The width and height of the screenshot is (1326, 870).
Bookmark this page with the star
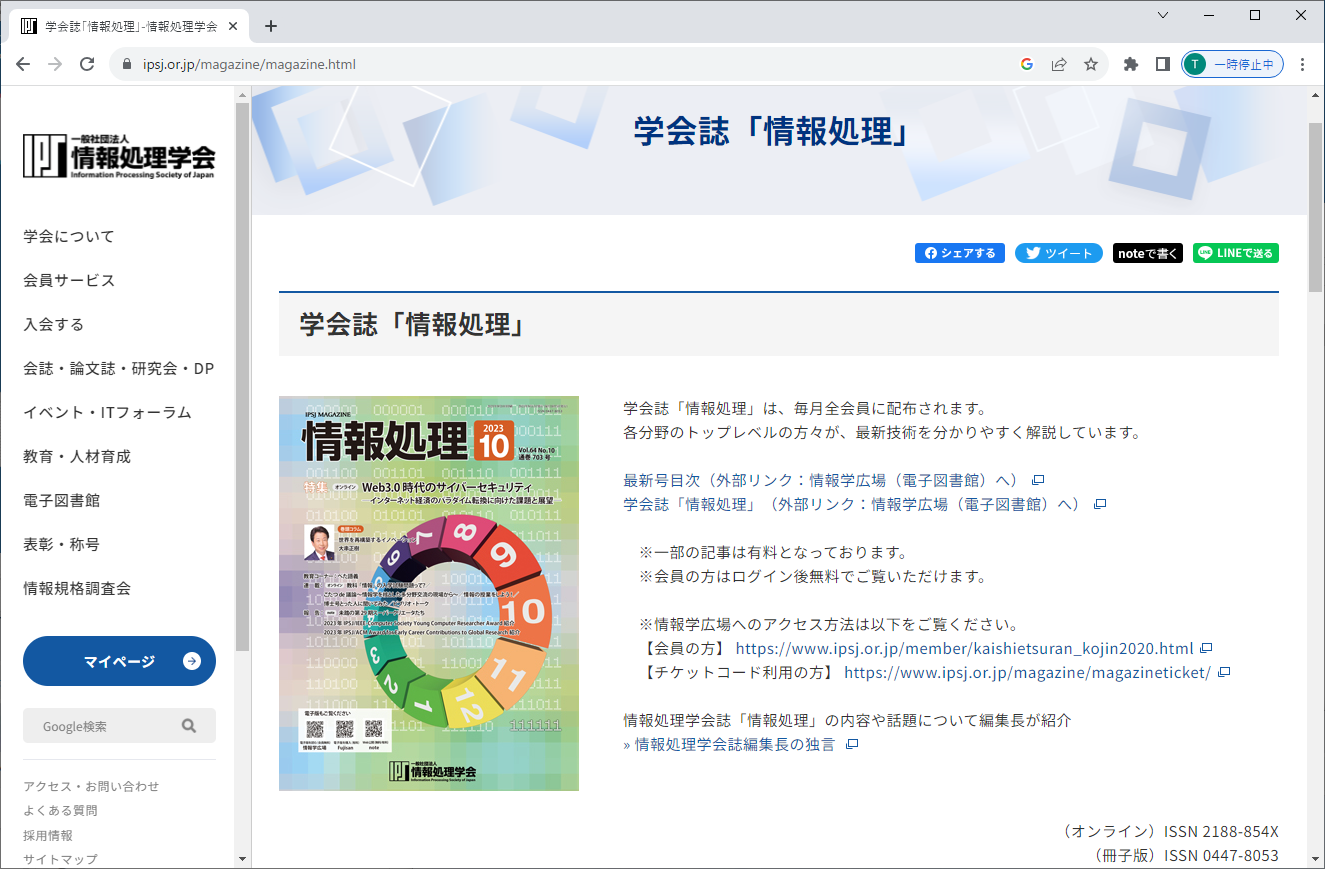(x=1091, y=64)
